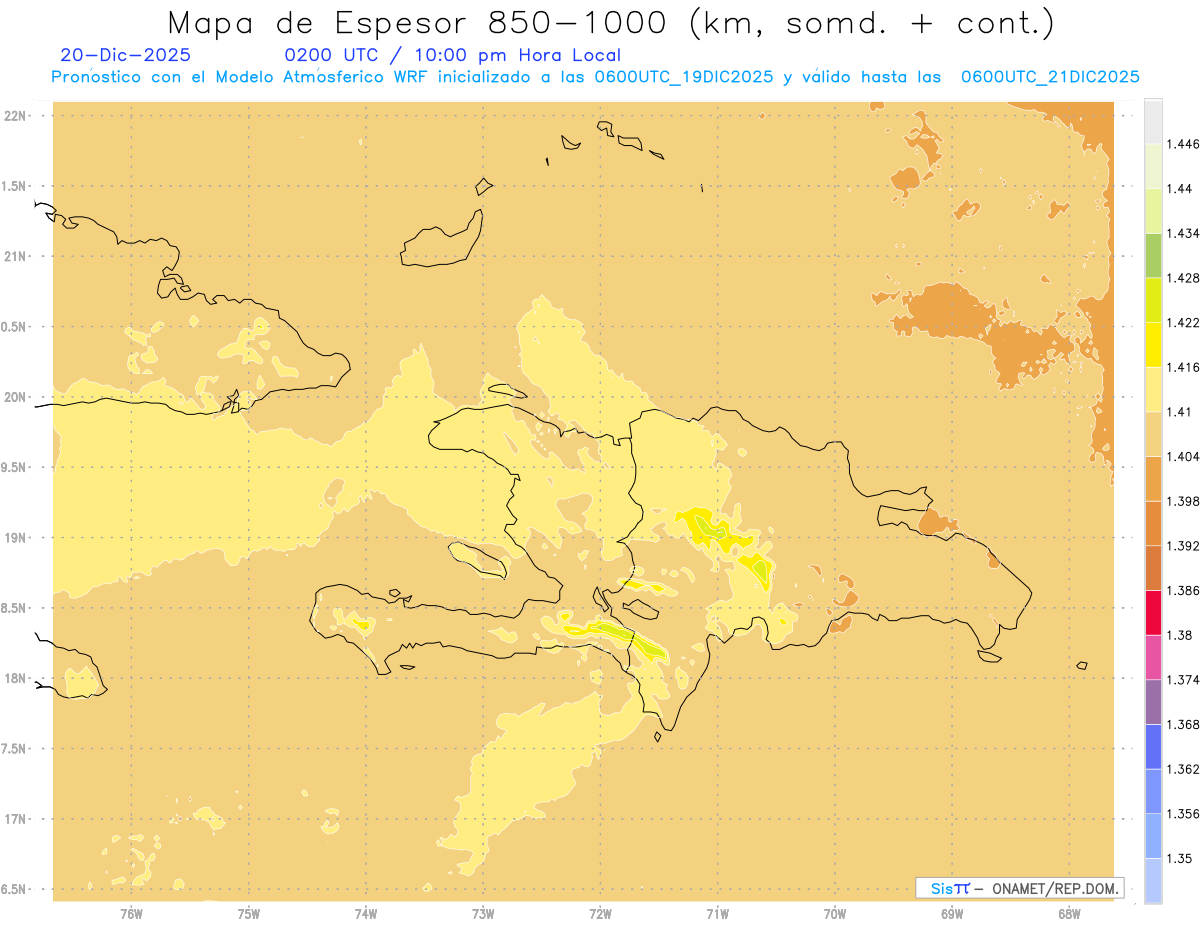Click the purple swatch between 1.368 and 1.374

1153,702
